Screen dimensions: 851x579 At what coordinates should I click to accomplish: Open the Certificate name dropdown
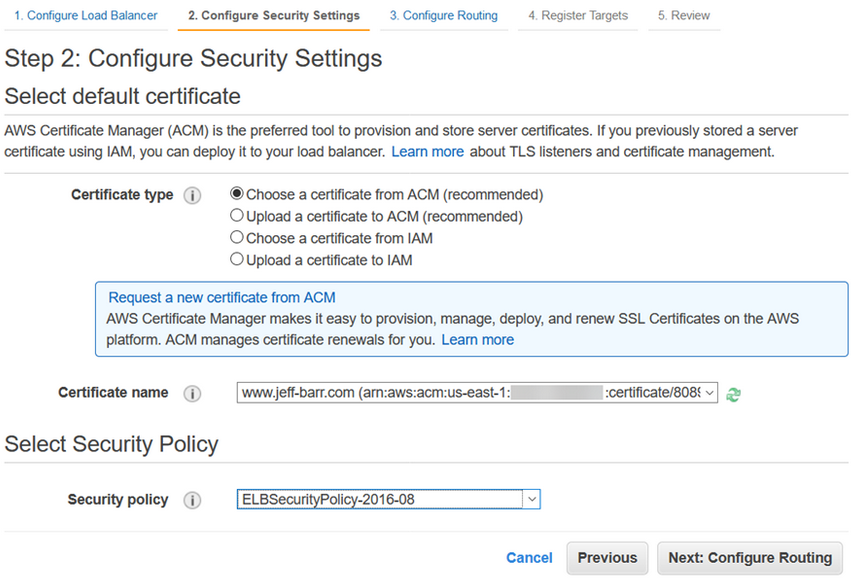pos(477,393)
